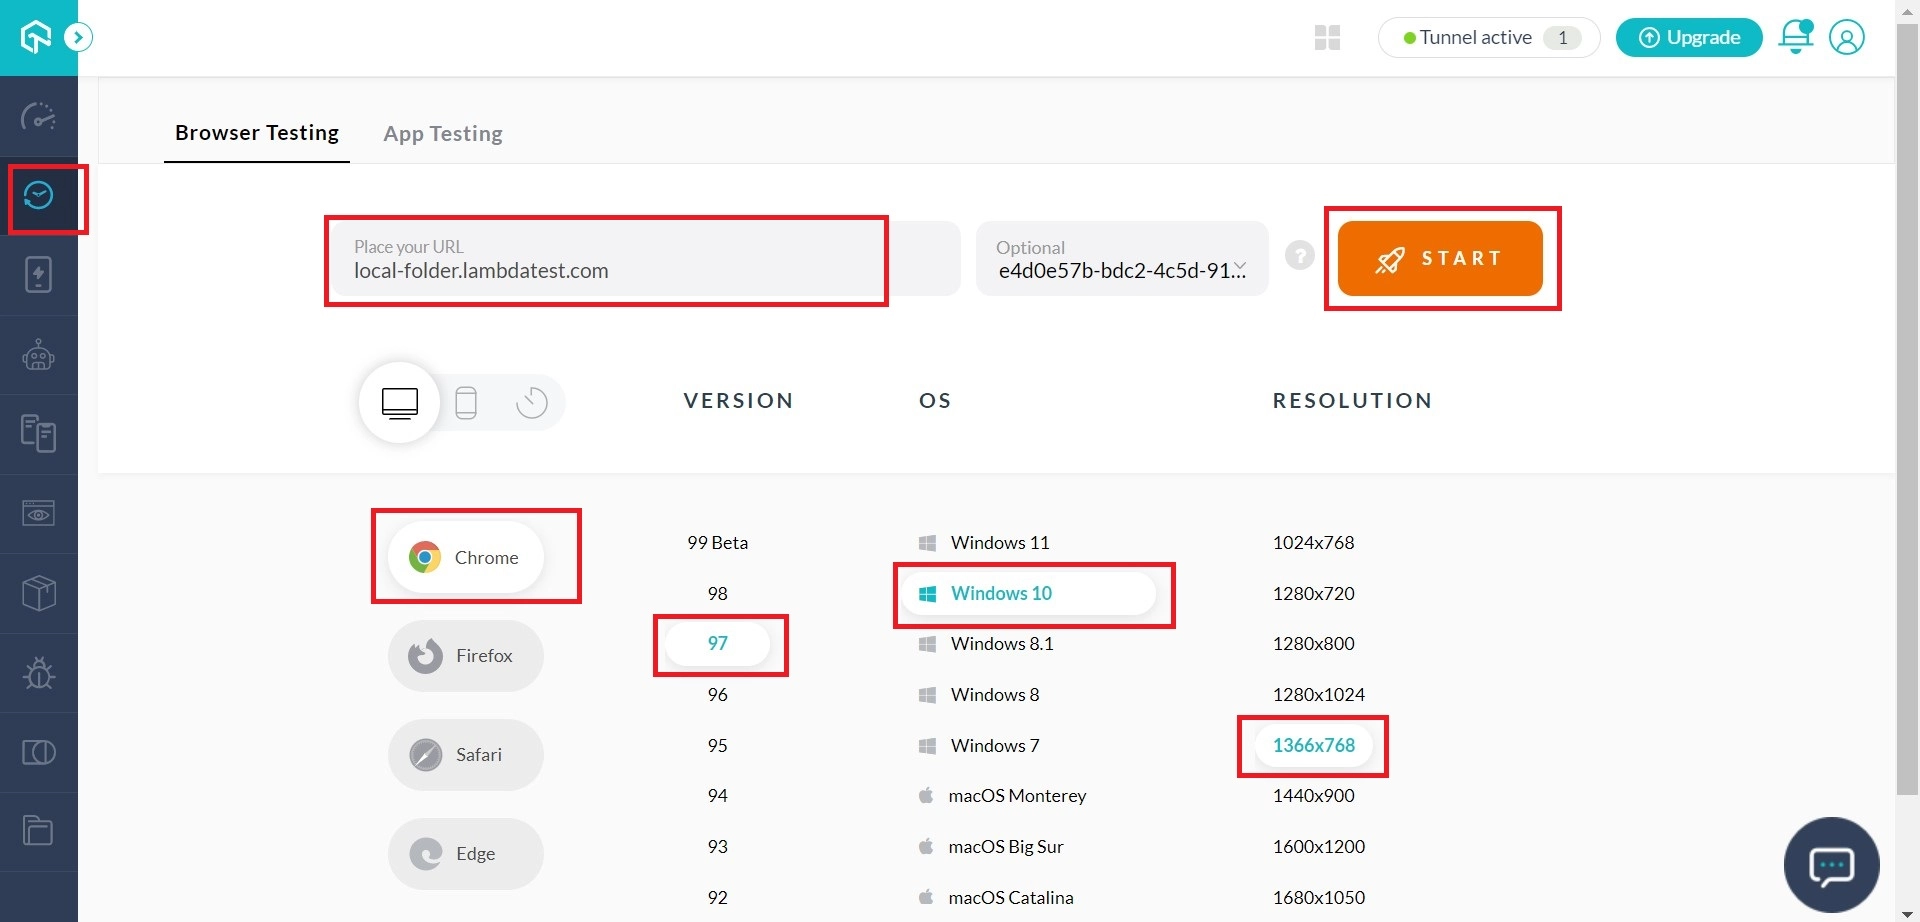The image size is (1920, 922).
Task: Select the smart visual testing contrast icon
Action: point(38,751)
